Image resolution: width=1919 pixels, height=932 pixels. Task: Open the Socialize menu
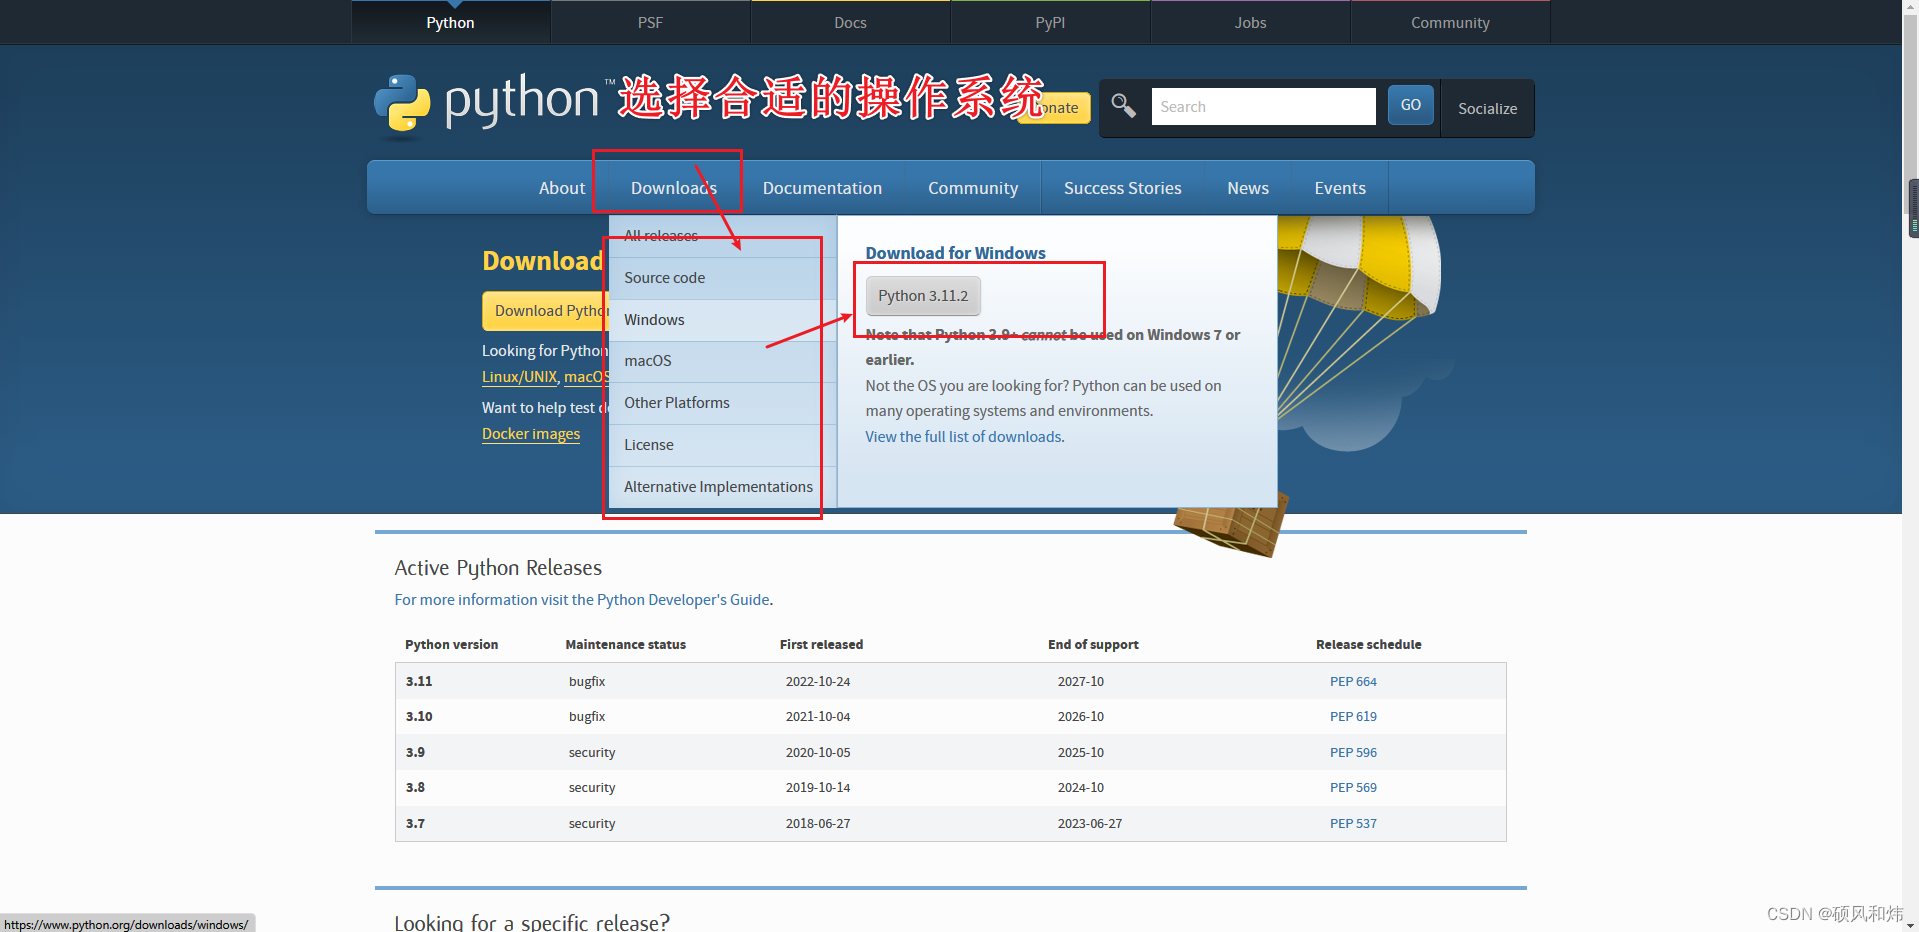click(x=1487, y=108)
